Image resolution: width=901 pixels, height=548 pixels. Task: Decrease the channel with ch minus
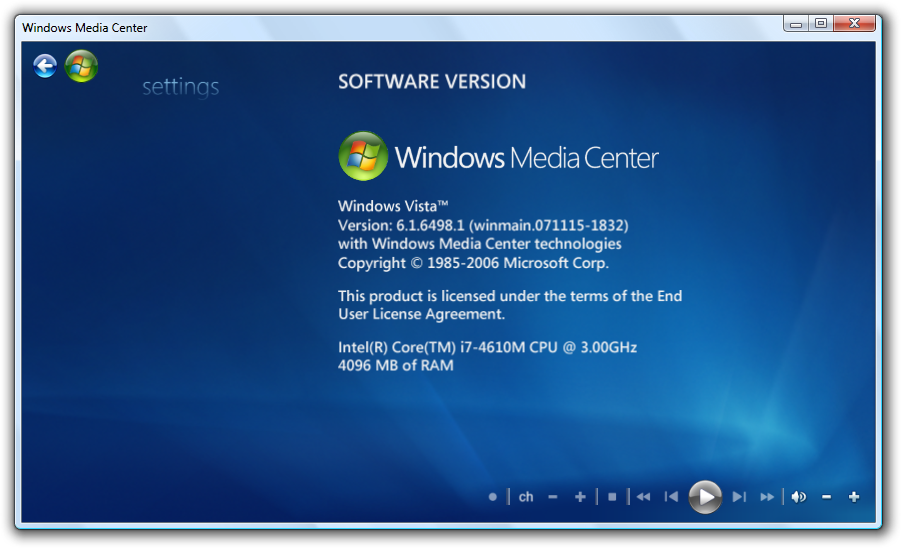pos(553,497)
